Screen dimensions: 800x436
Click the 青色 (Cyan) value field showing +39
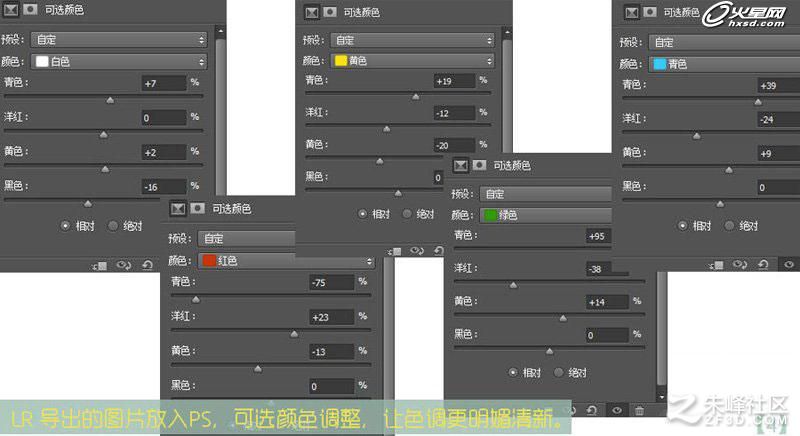tap(779, 86)
